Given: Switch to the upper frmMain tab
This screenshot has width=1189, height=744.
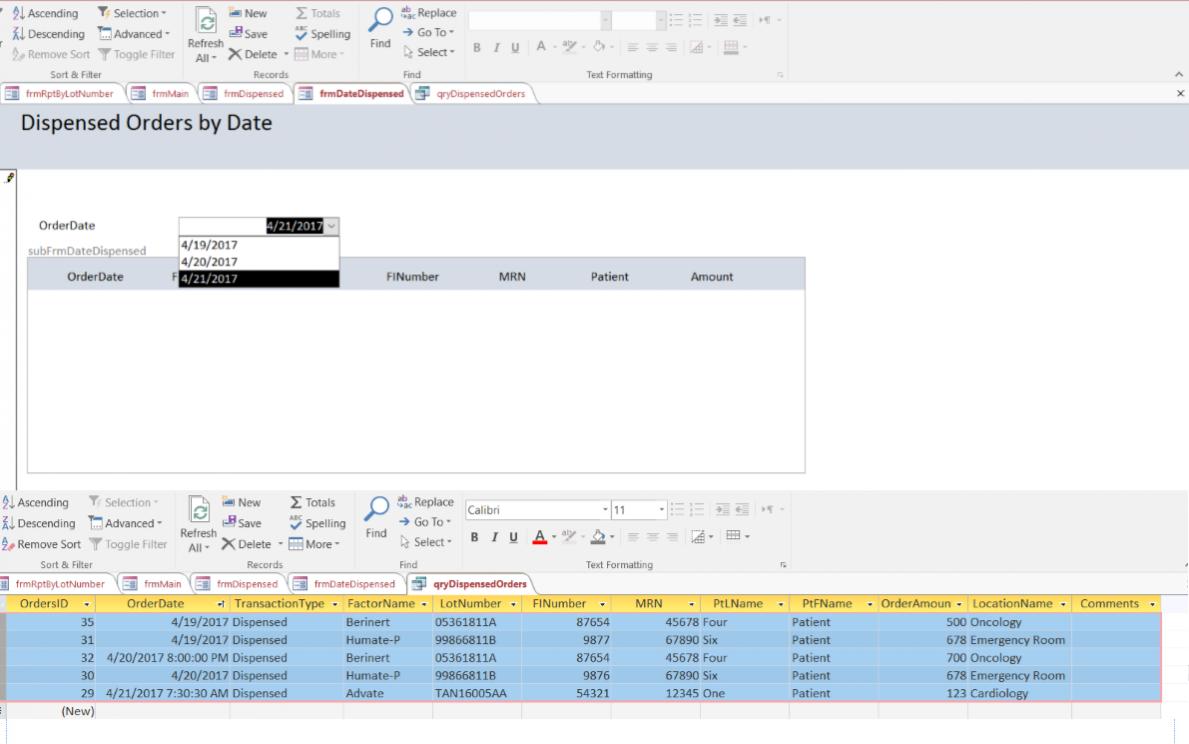Looking at the screenshot, I should tap(161, 93).
